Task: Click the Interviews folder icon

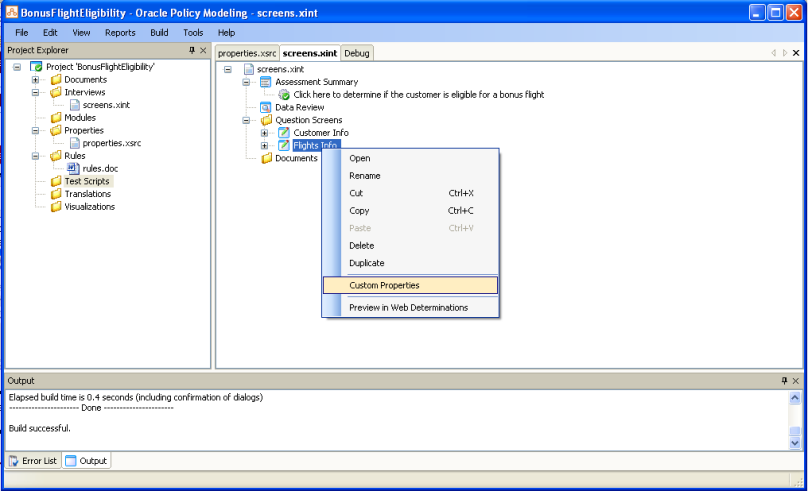Action: click(56, 92)
